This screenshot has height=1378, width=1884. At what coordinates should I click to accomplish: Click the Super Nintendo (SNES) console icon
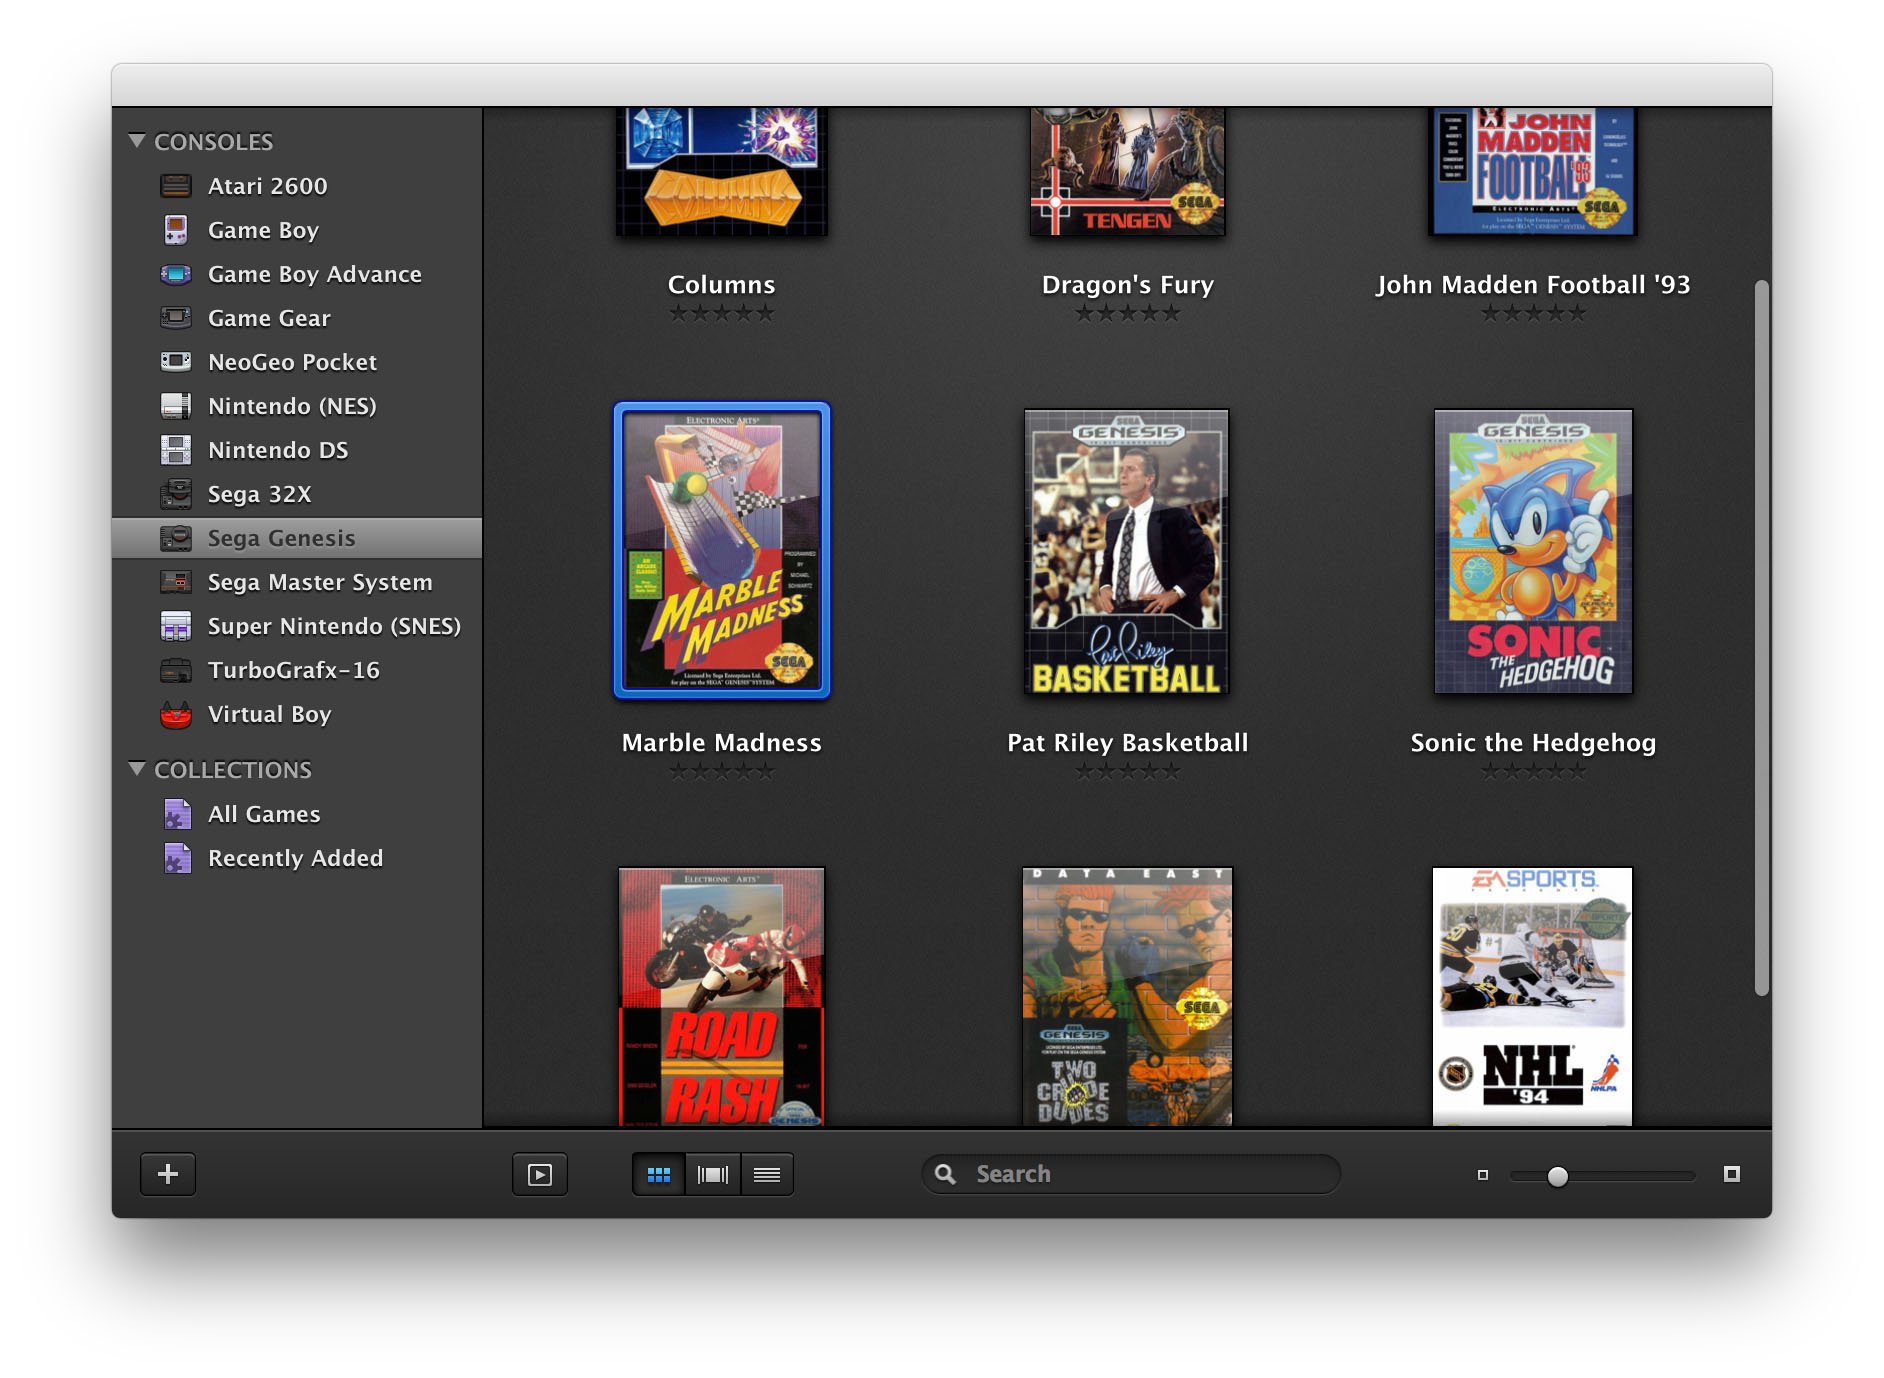click(x=176, y=626)
